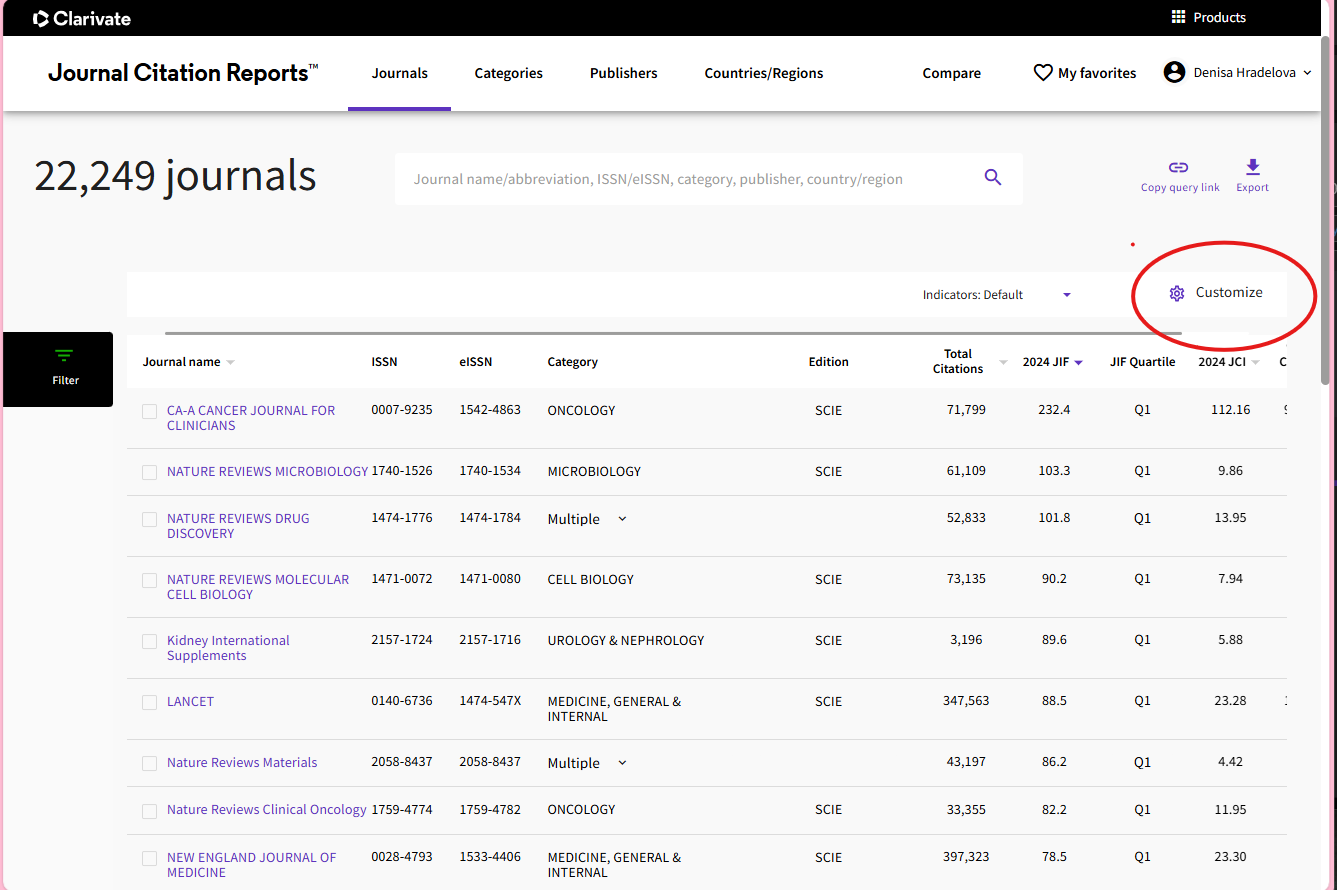Click the user account avatar icon
This screenshot has height=890, width=1337.
[1174, 73]
